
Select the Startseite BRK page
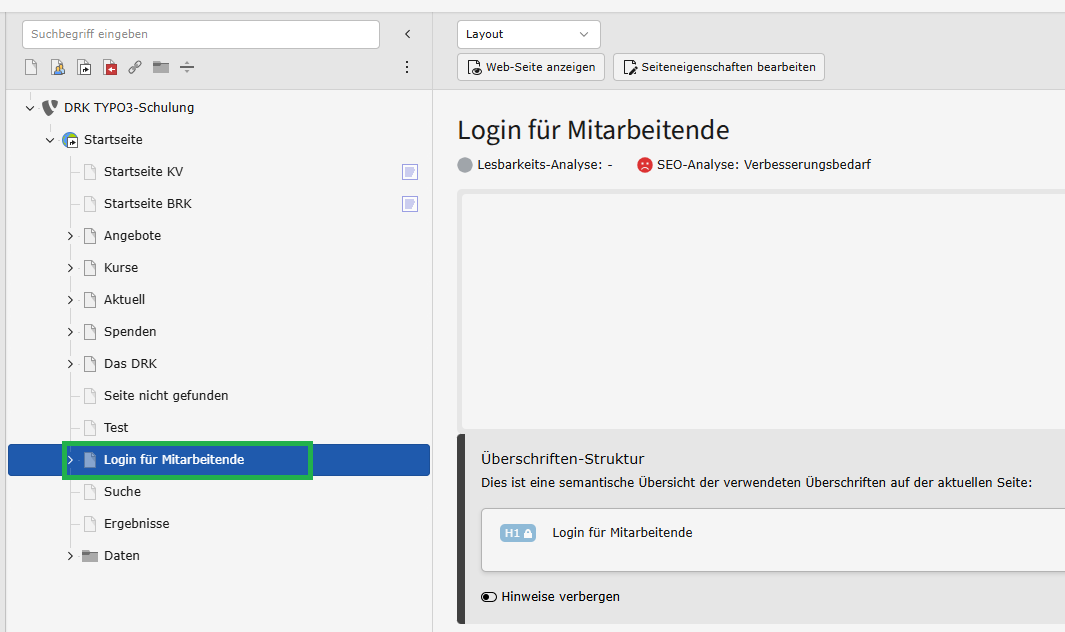tap(147, 204)
